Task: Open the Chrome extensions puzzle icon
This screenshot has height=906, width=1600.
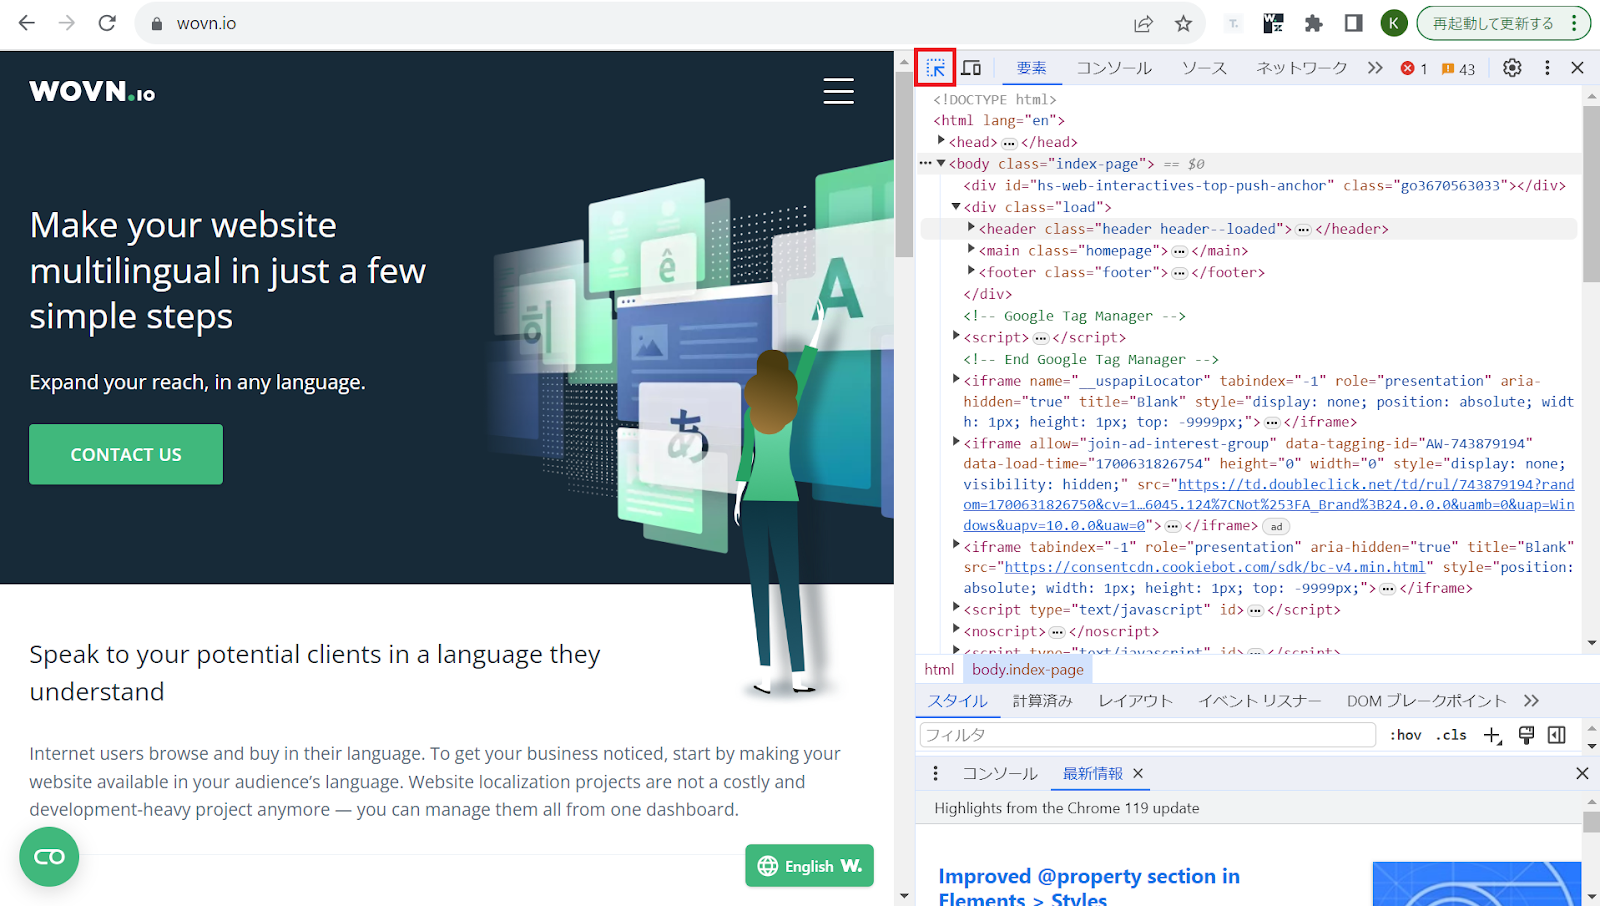Action: [1314, 24]
